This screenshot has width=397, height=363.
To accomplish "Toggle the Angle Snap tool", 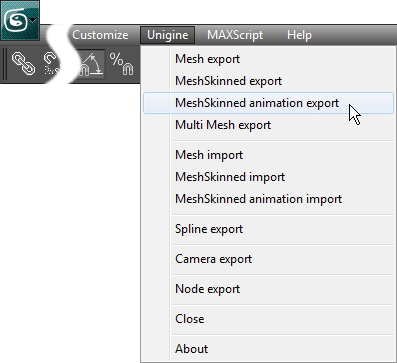I will (91, 64).
